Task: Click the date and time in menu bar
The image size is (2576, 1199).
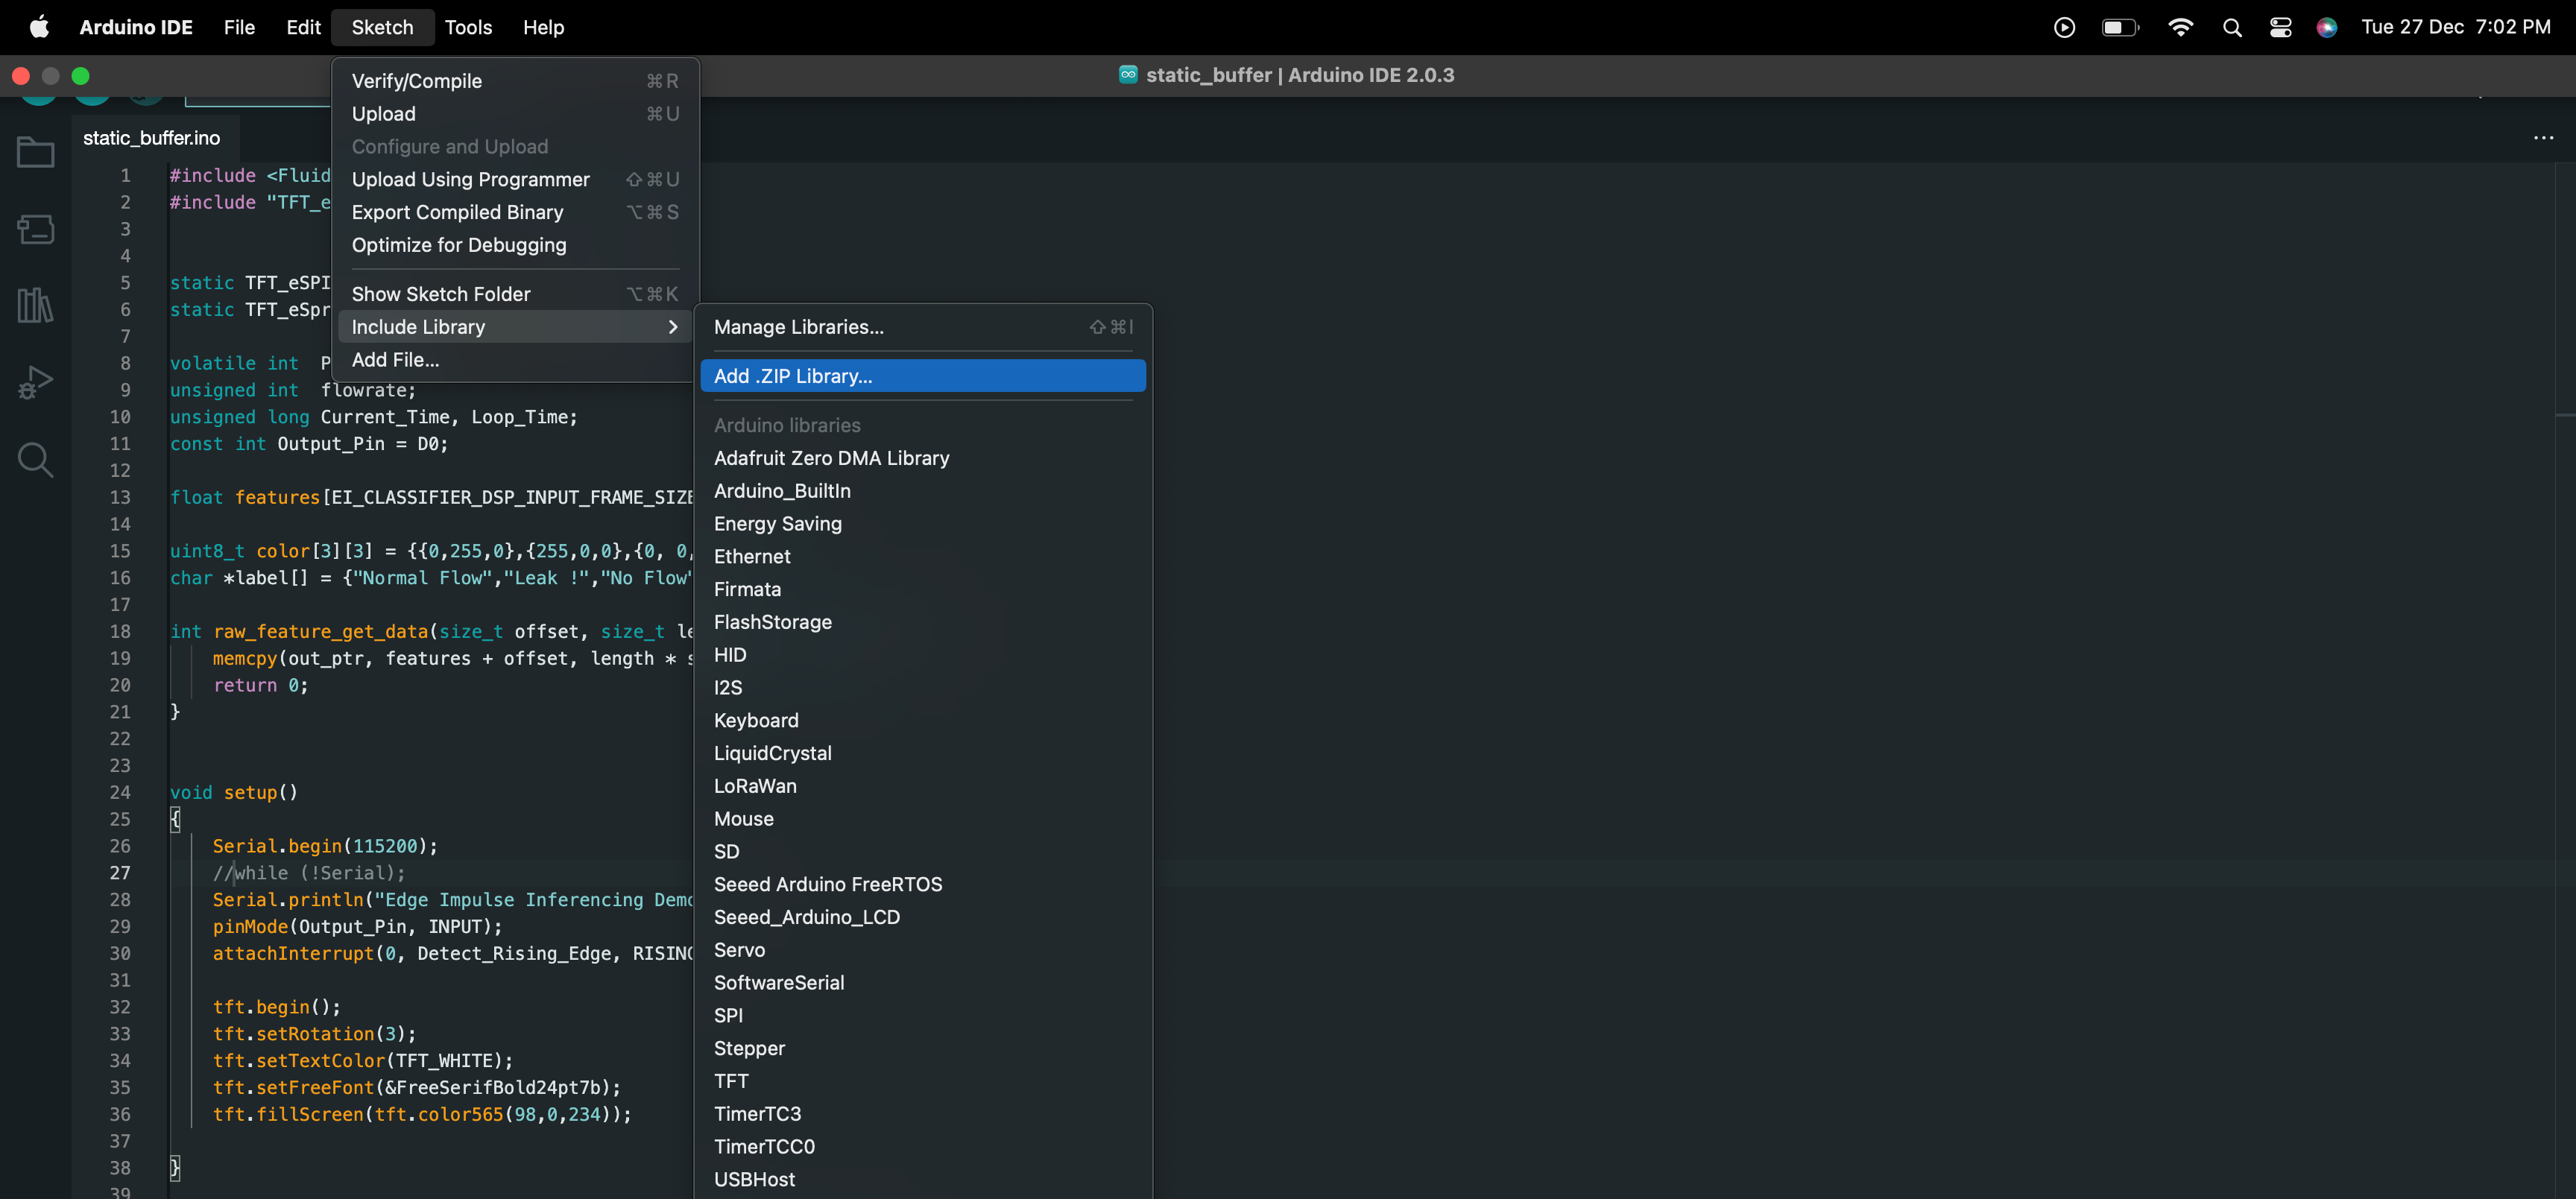Action: click(2455, 27)
